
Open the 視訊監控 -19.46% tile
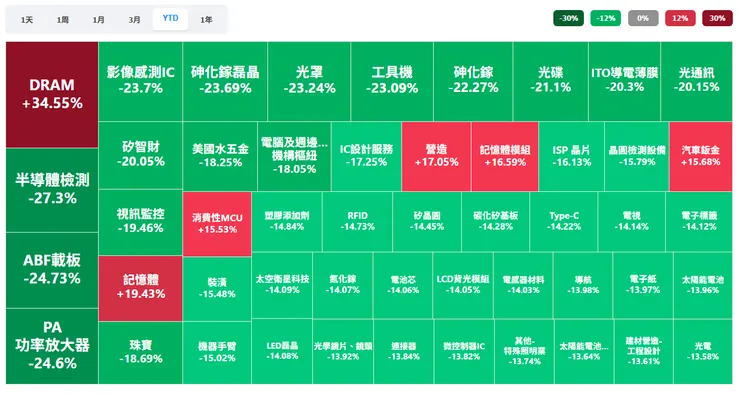click(141, 222)
